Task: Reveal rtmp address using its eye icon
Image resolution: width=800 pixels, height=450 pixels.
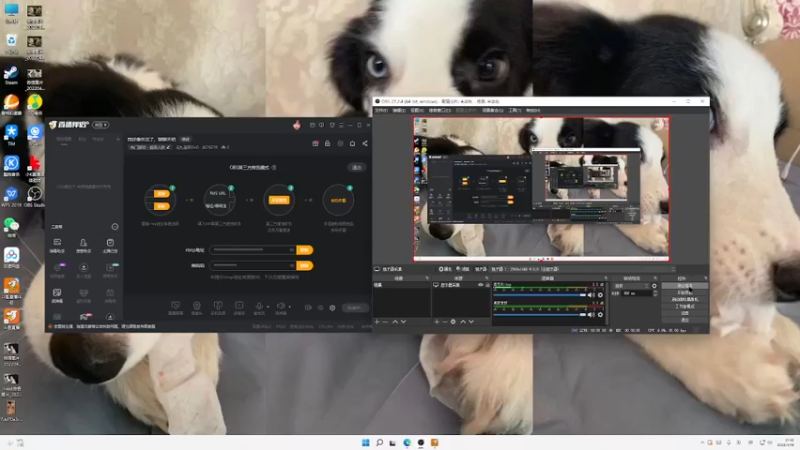Action: 292,250
